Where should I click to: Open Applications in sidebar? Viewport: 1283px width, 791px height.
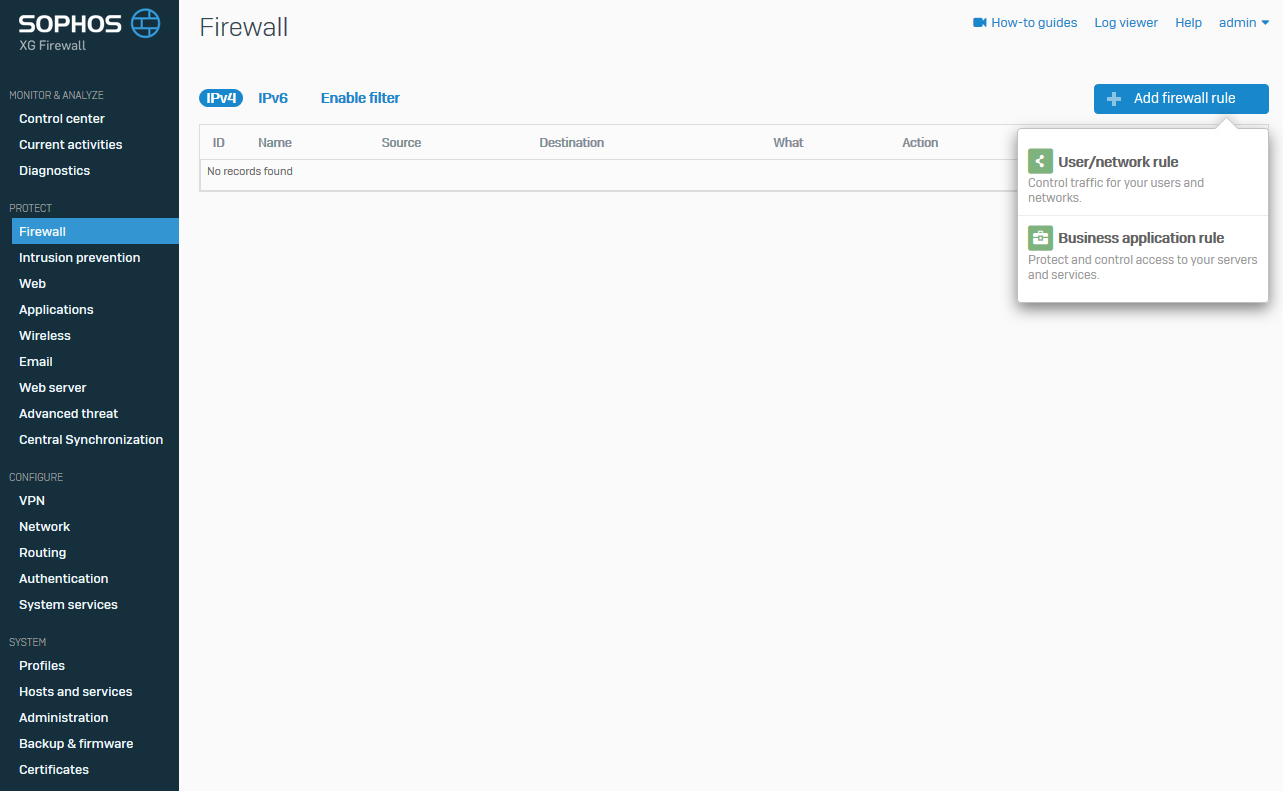(56, 310)
